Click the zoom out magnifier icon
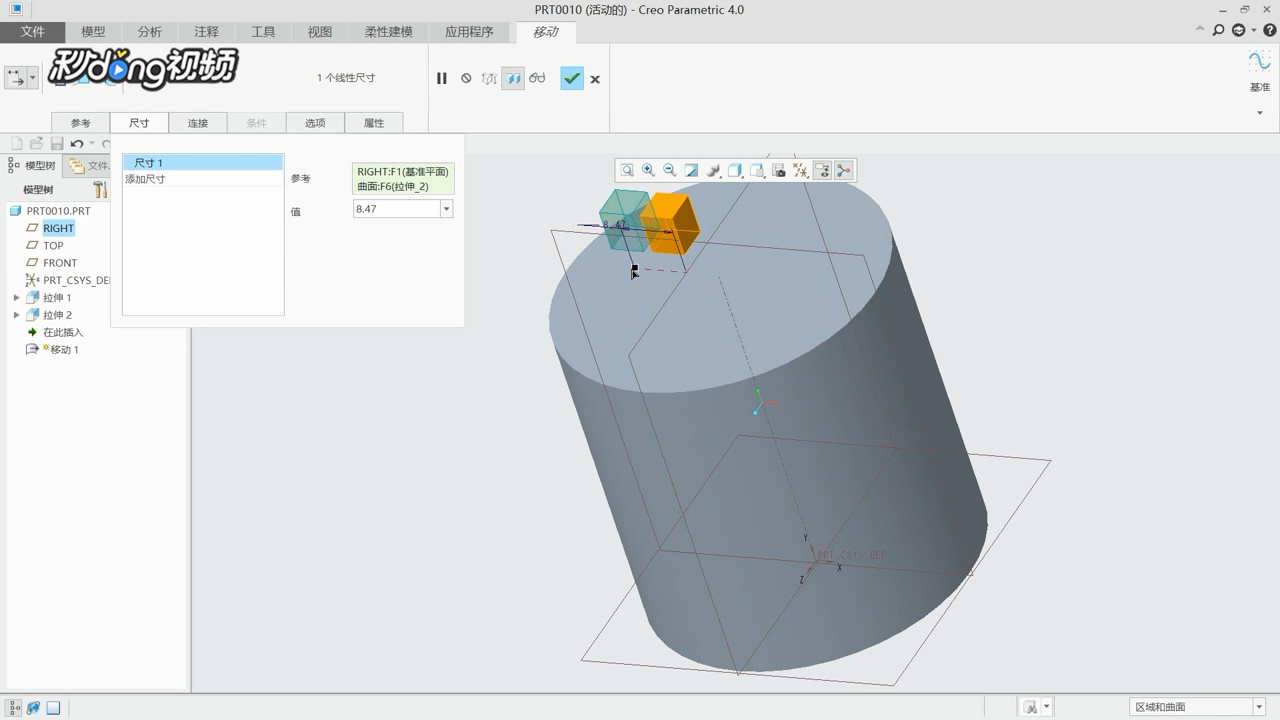 point(670,171)
